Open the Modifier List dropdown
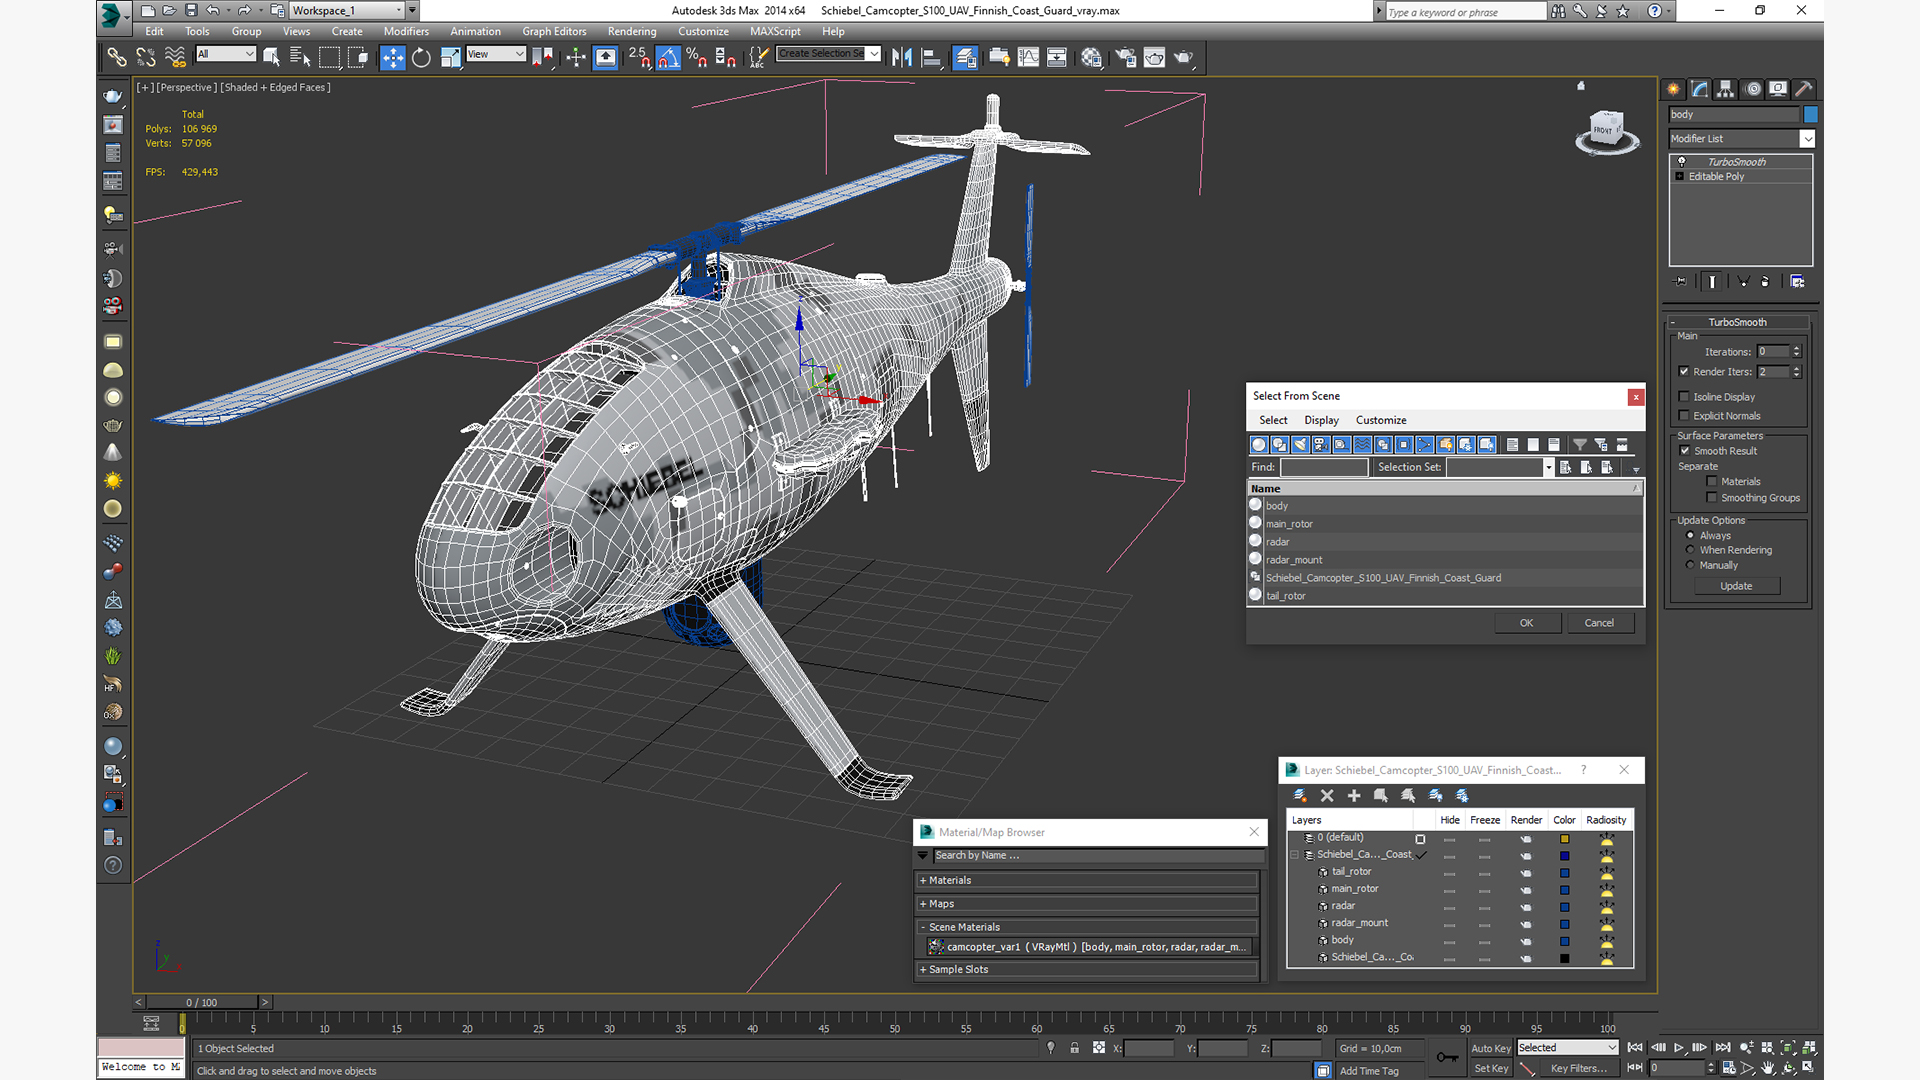The height and width of the screenshot is (1080, 1920). [x=1807, y=139]
